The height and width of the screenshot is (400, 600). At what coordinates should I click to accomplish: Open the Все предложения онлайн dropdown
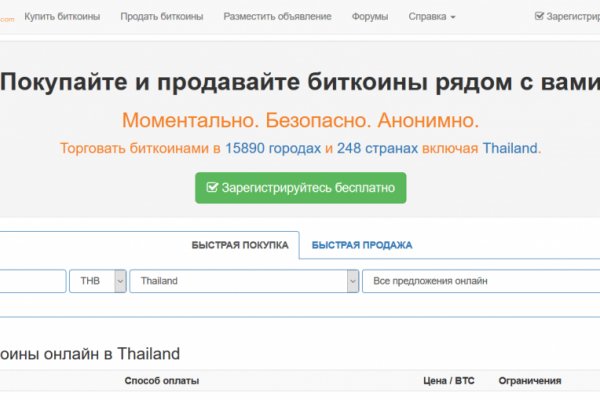coord(480,281)
